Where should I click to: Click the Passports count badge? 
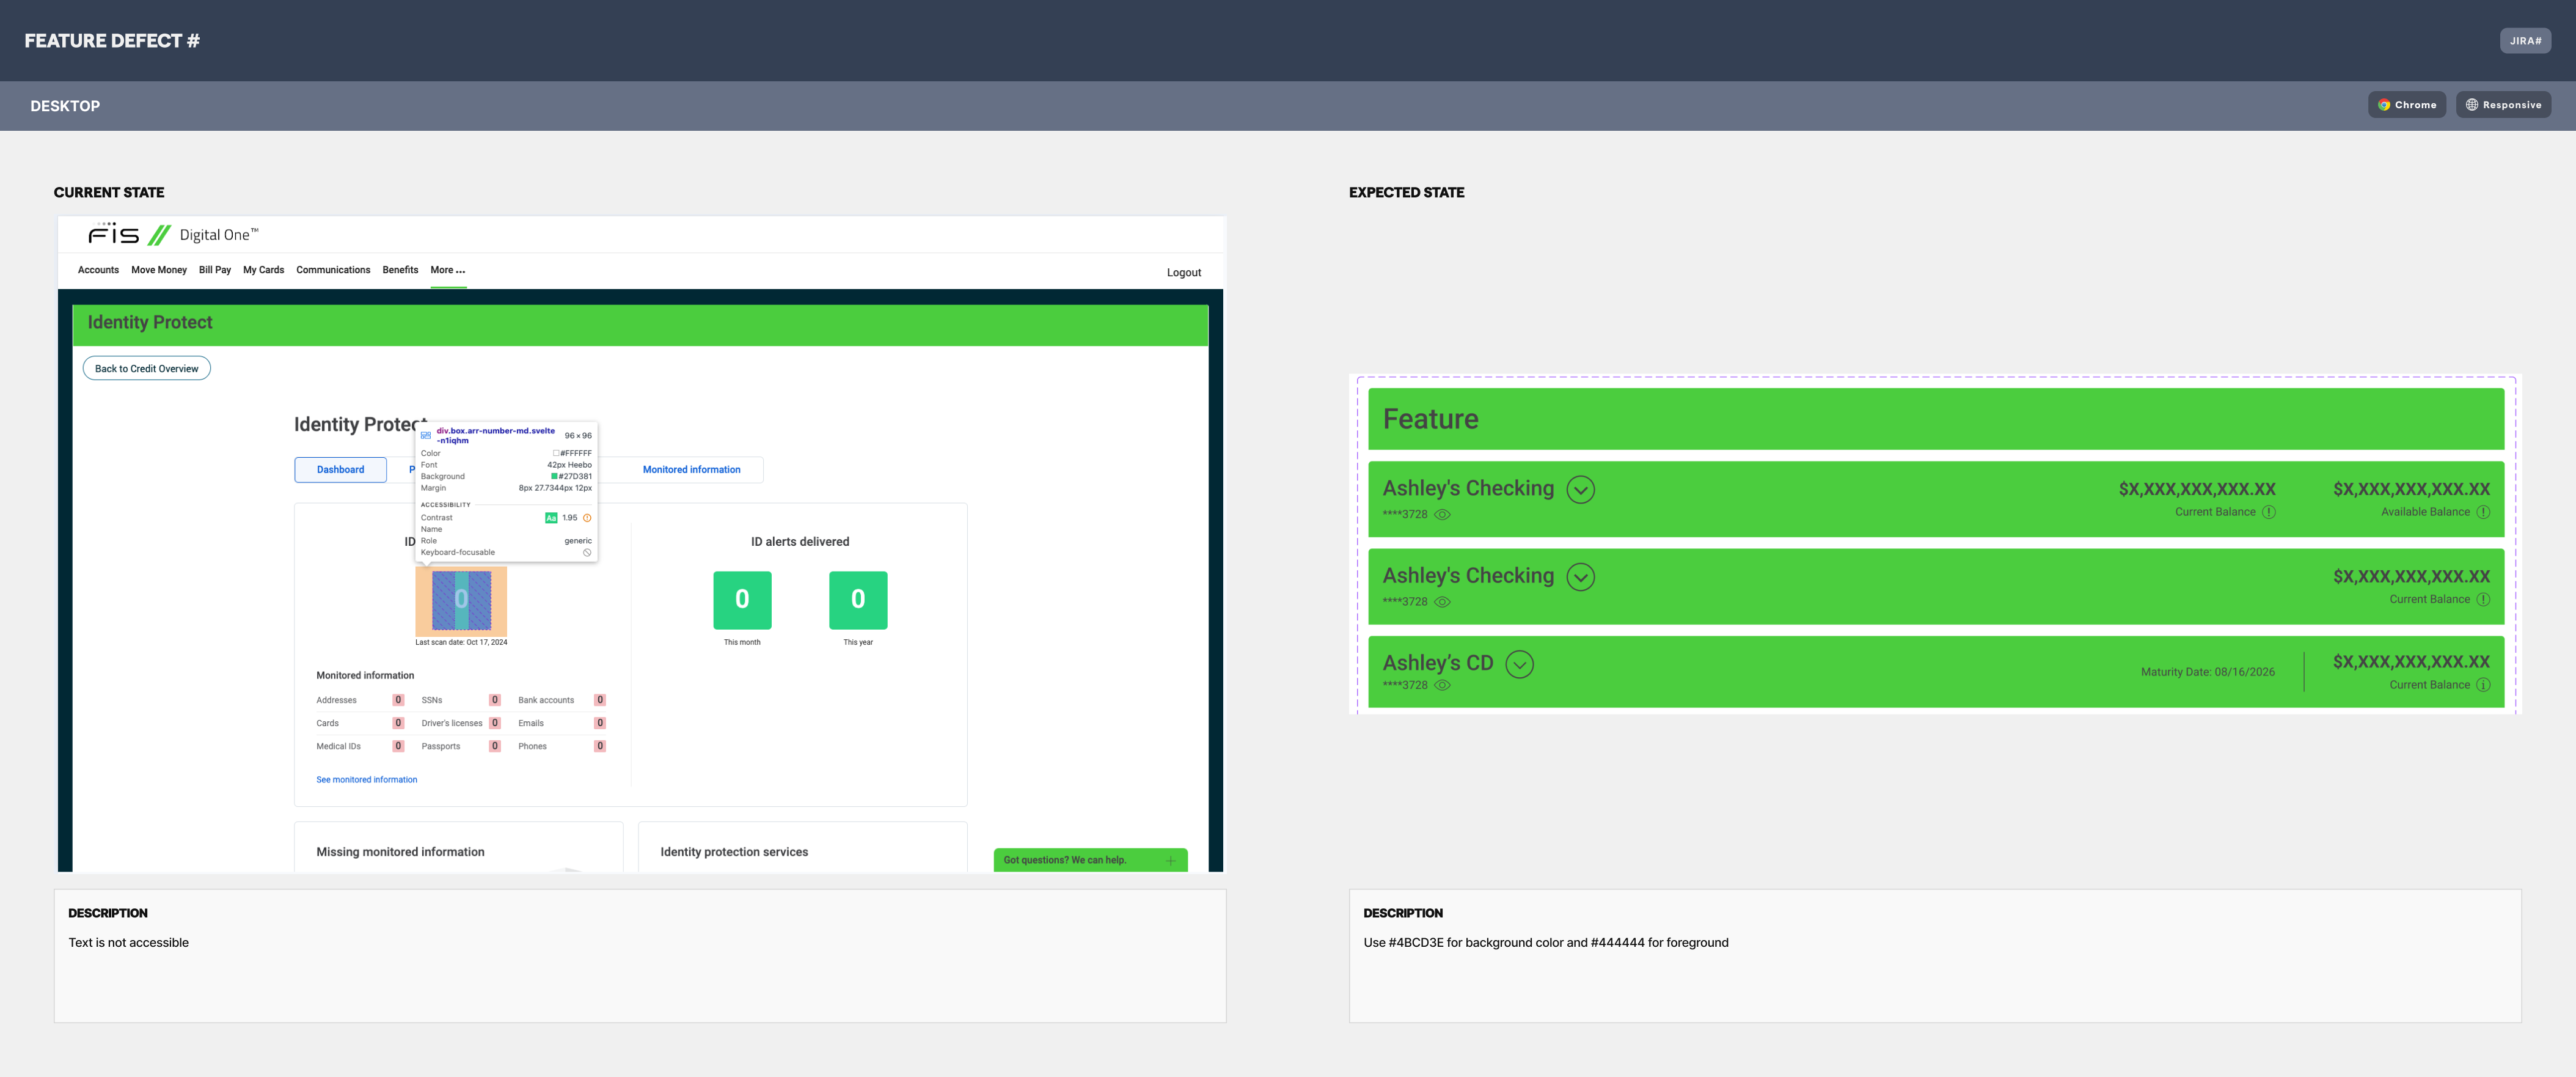tap(495, 746)
